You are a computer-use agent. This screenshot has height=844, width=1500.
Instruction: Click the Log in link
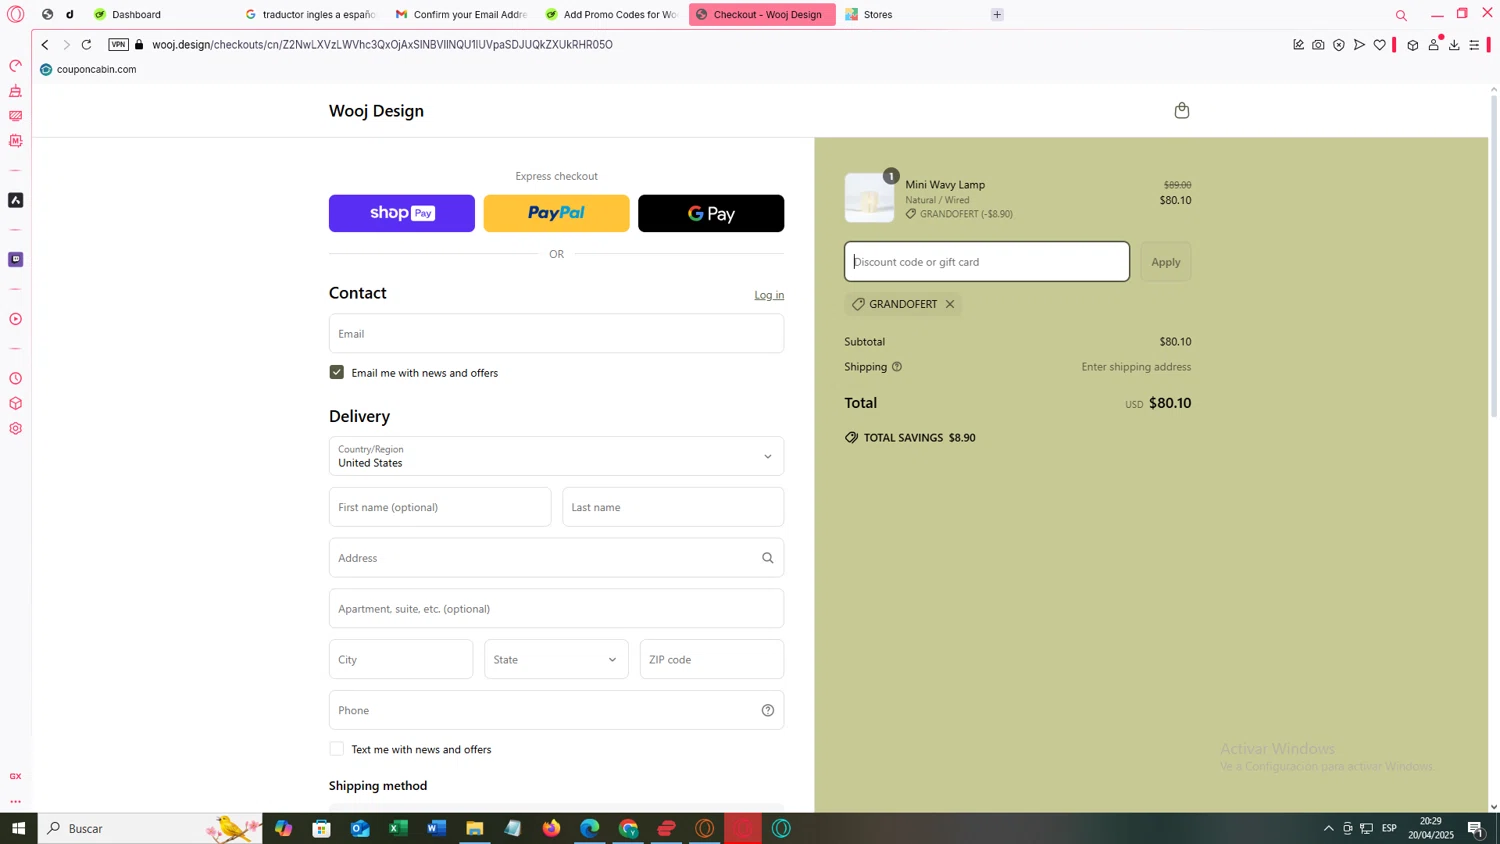769,295
